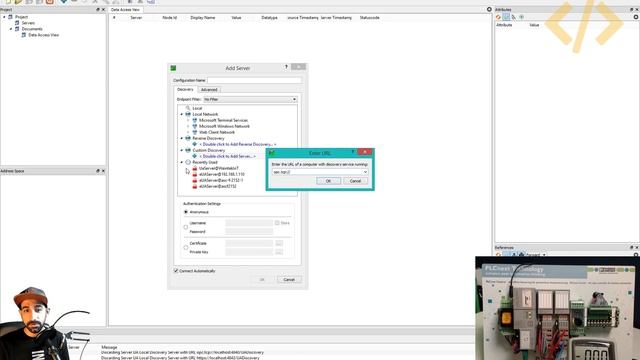Click the Project folder icon in Project tree

point(11,17)
